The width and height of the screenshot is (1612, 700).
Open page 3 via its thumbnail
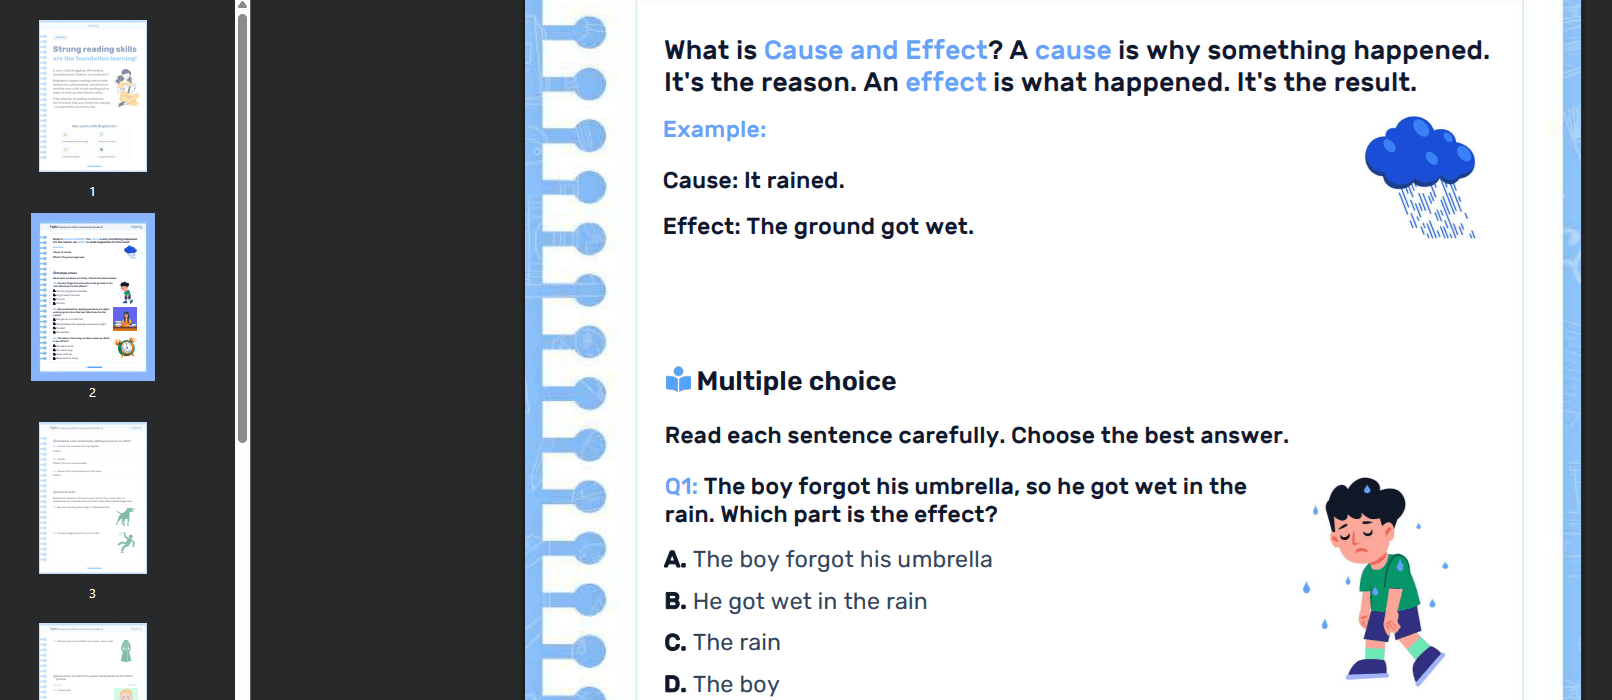(x=92, y=497)
